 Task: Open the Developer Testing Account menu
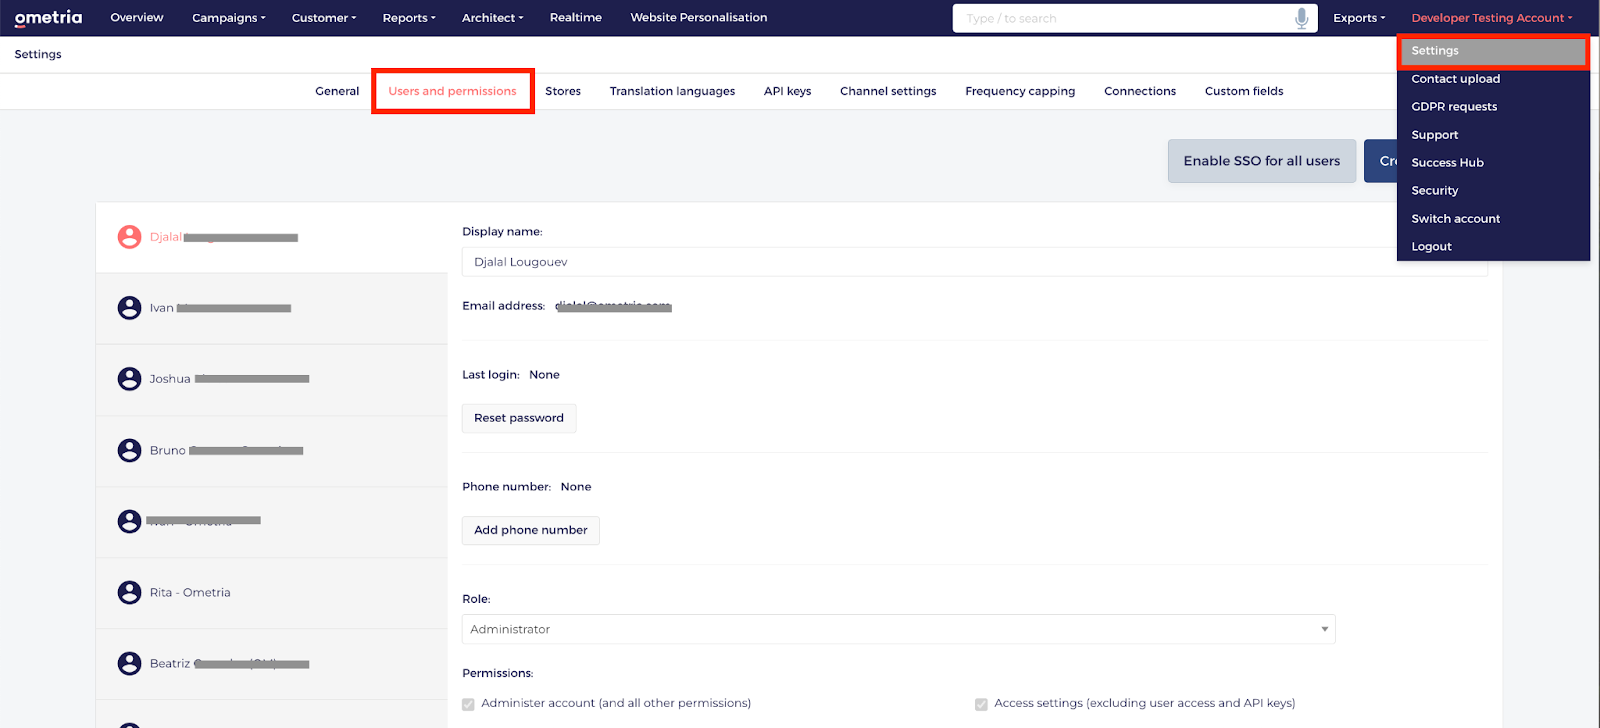[1491, 18]
